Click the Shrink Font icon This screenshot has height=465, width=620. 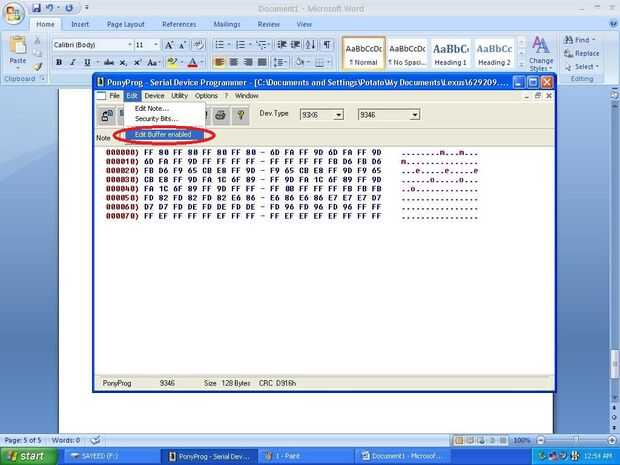click(x=183, y=45)
